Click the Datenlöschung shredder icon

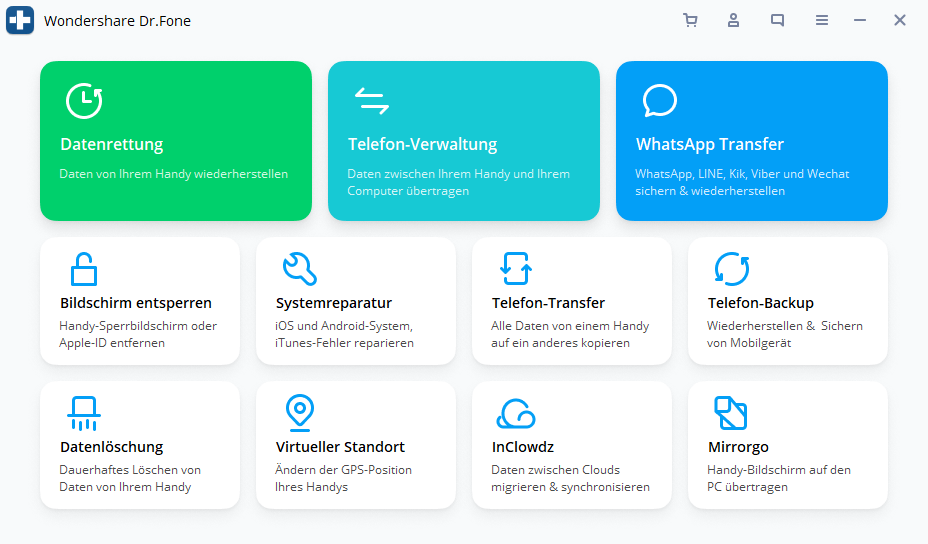[84, 413]
